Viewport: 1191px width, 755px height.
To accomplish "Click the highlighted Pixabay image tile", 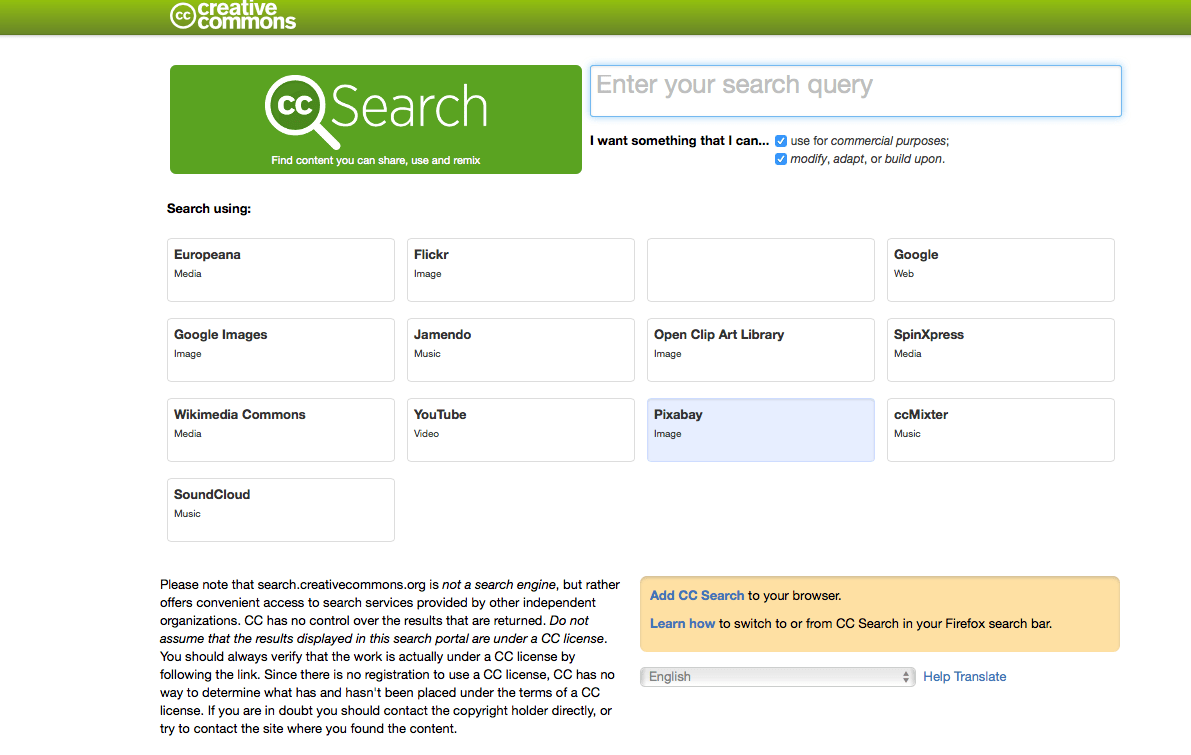I will (760, 429).
